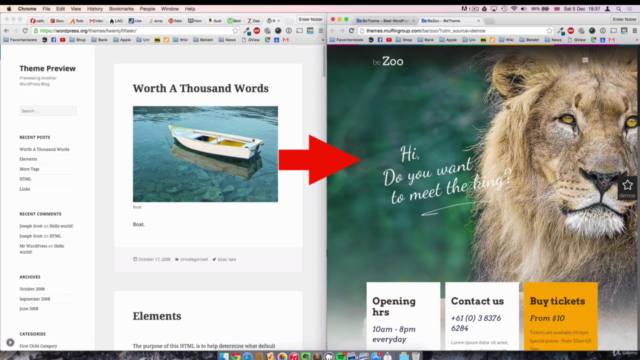Open YouTube bookmark in left window bookmarks bar
This screenshot has height=360, width=640.
(62, 40)
